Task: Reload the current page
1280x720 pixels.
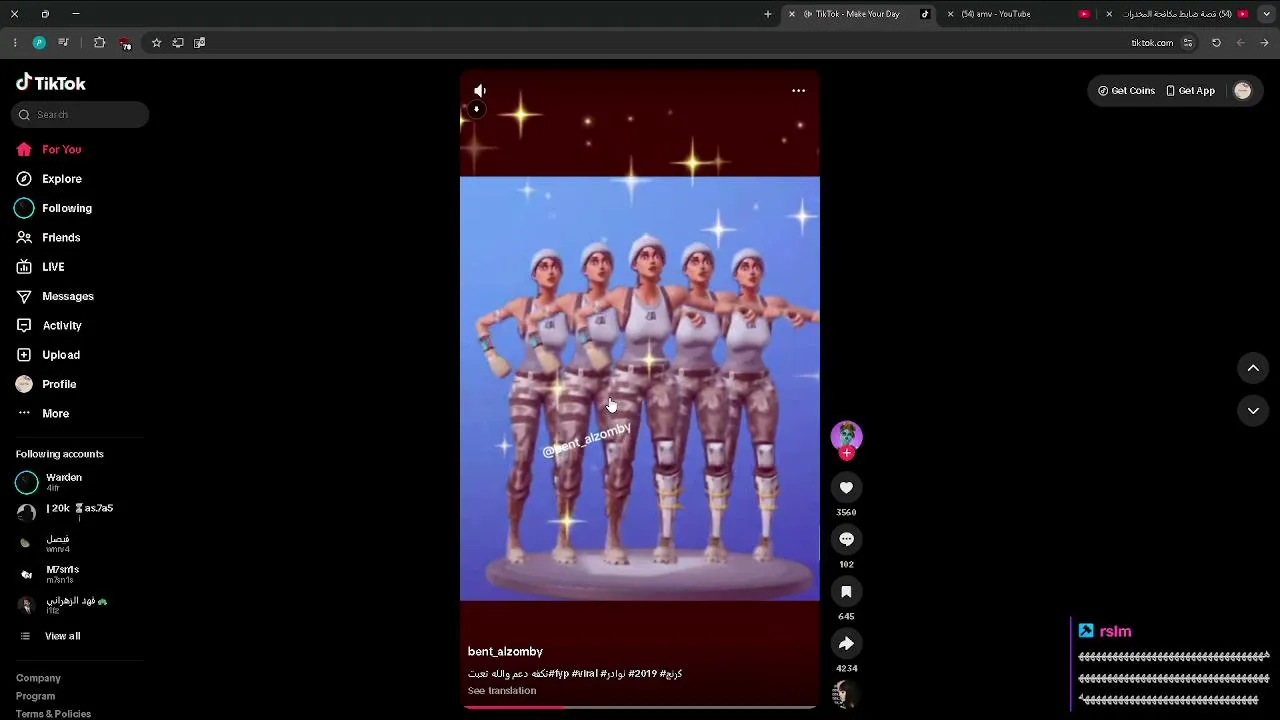Action: [x=1216, y=43]
